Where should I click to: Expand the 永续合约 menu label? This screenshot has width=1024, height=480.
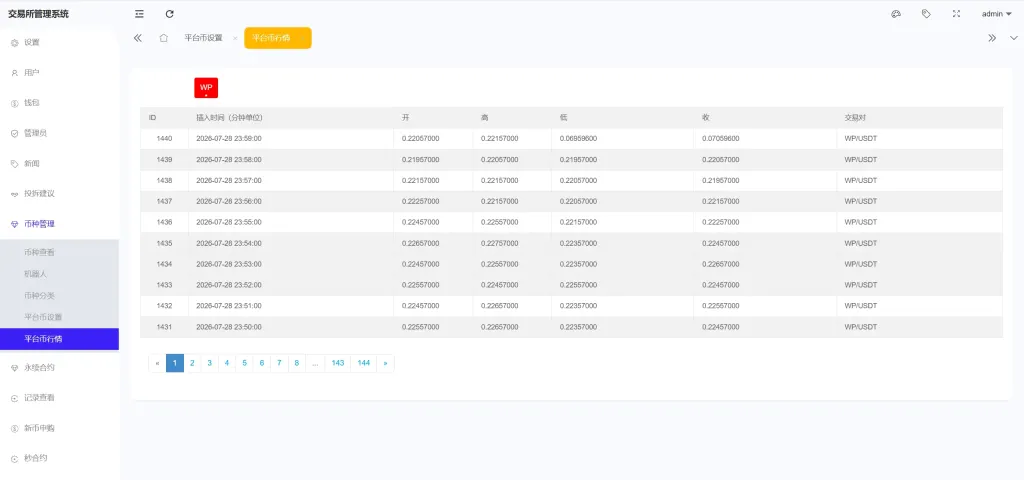(40, 368)
